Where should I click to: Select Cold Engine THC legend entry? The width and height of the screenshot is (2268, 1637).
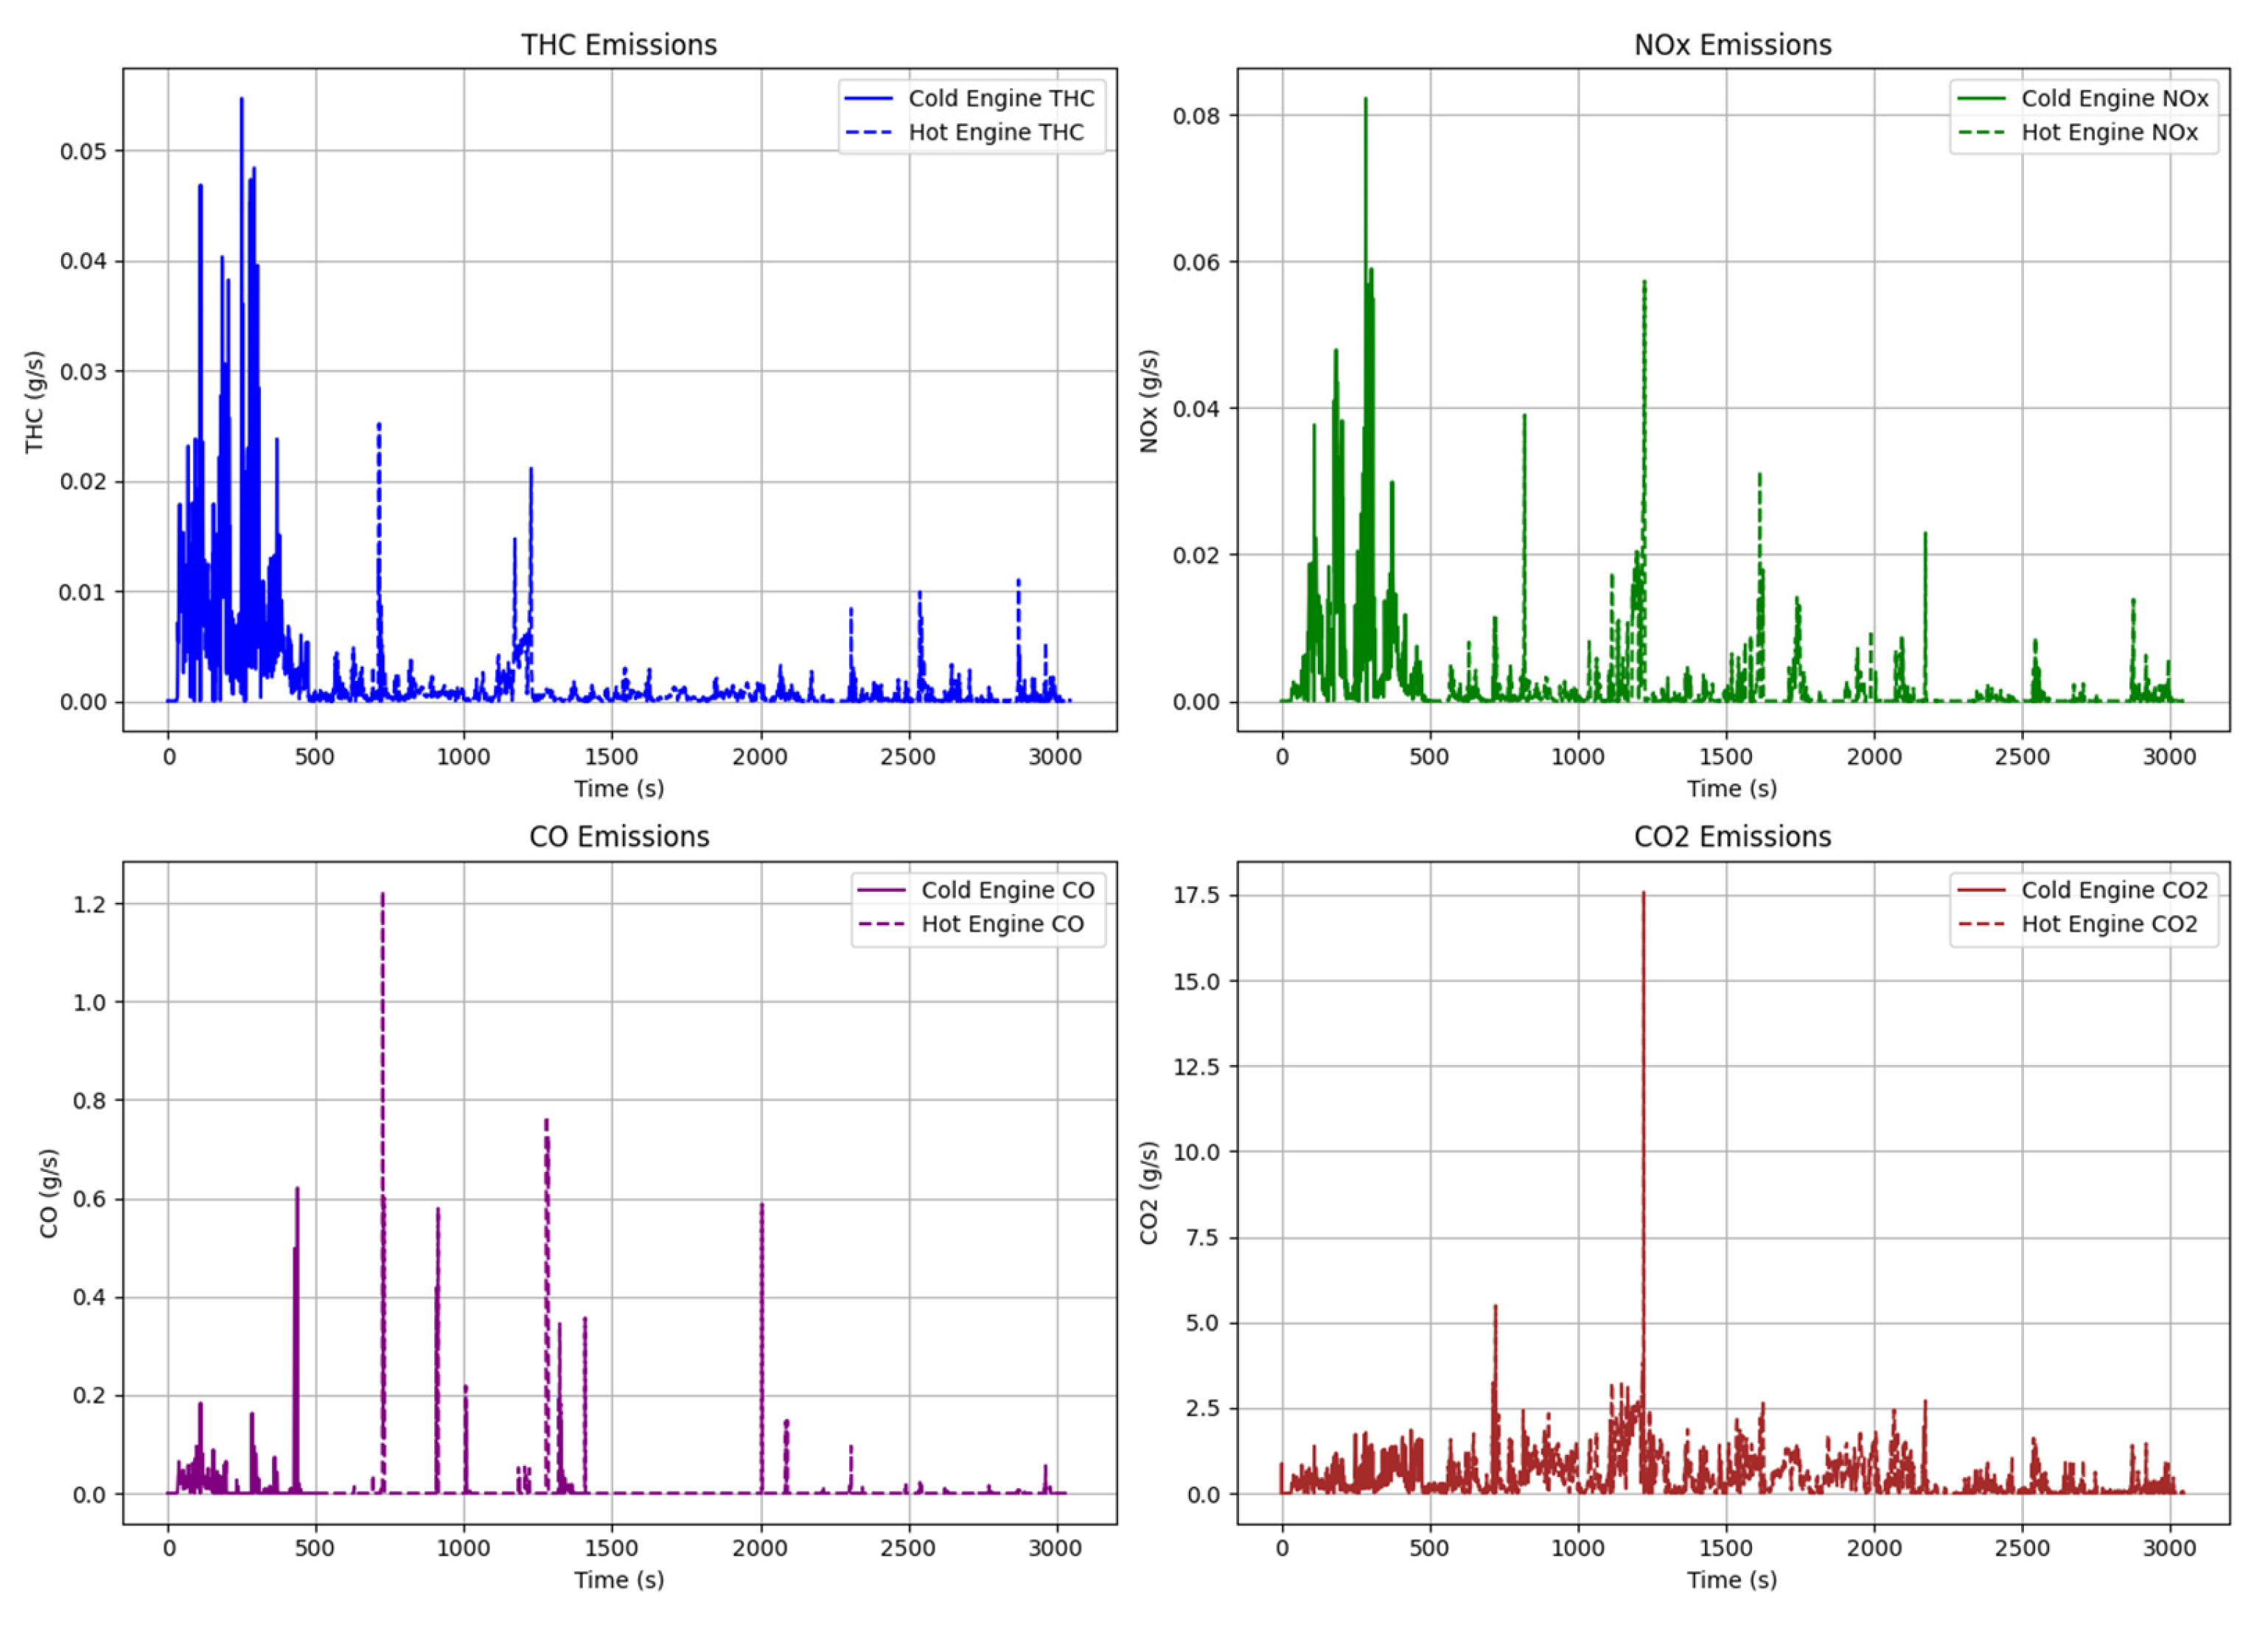tap(1000, 98)
